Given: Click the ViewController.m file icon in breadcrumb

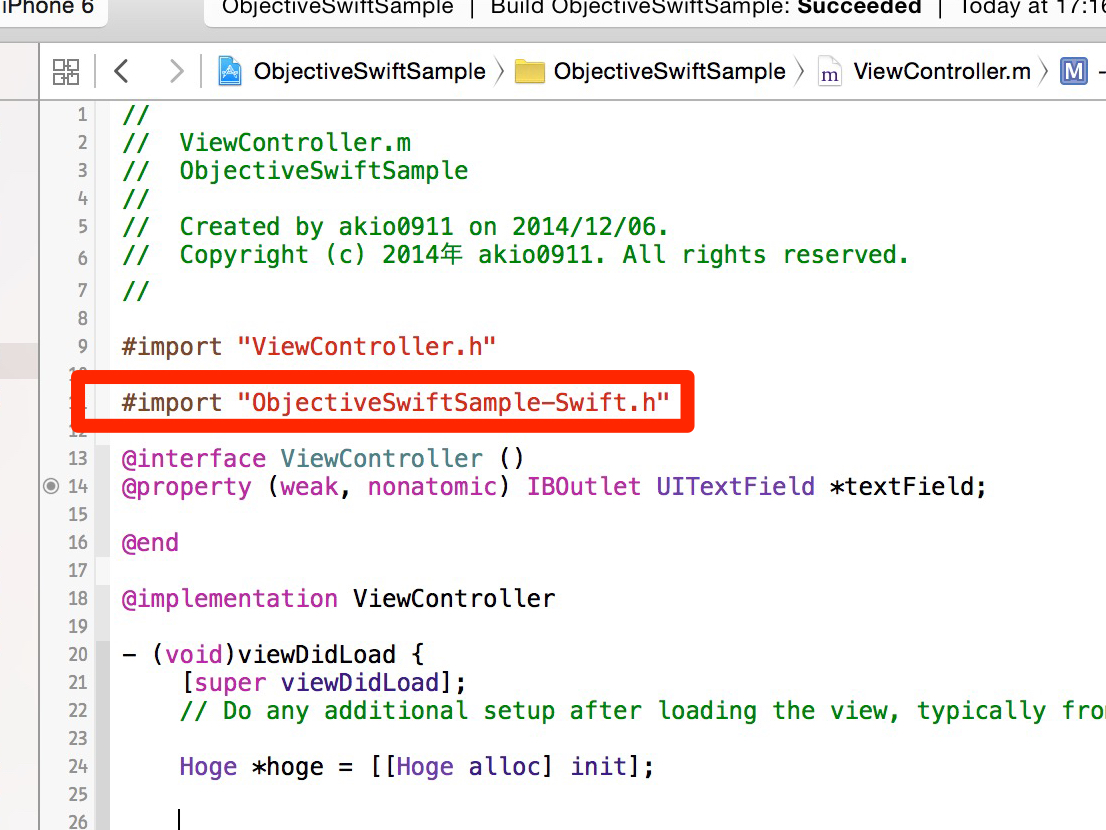Looking at the screenshot, I should click(830, 71).
